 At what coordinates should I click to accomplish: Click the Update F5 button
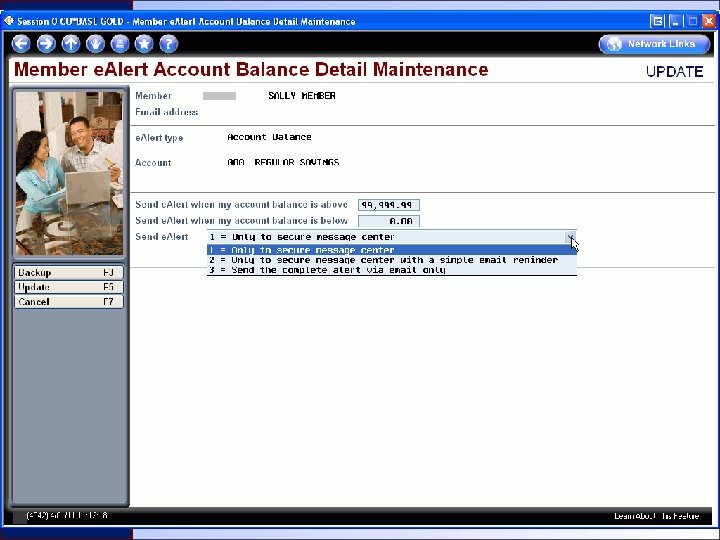(x=69, y=287)
